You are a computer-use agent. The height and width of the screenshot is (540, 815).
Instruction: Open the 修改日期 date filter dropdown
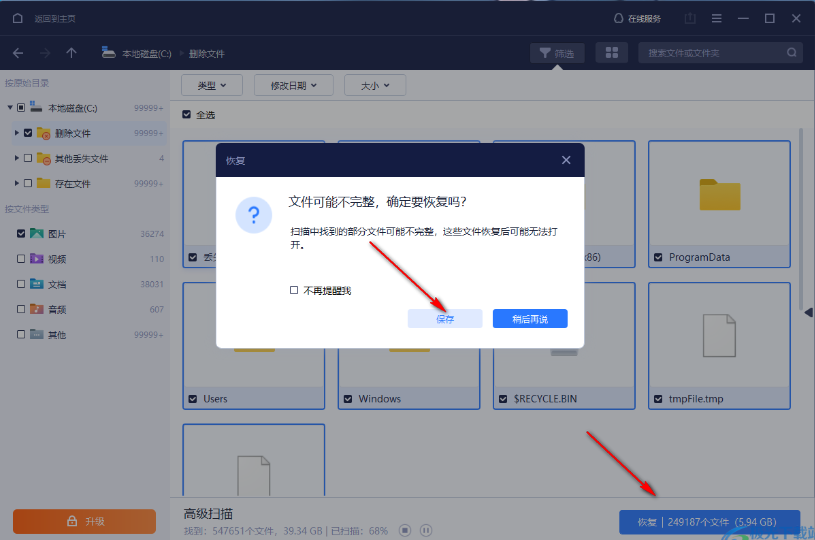pos(294,85)
